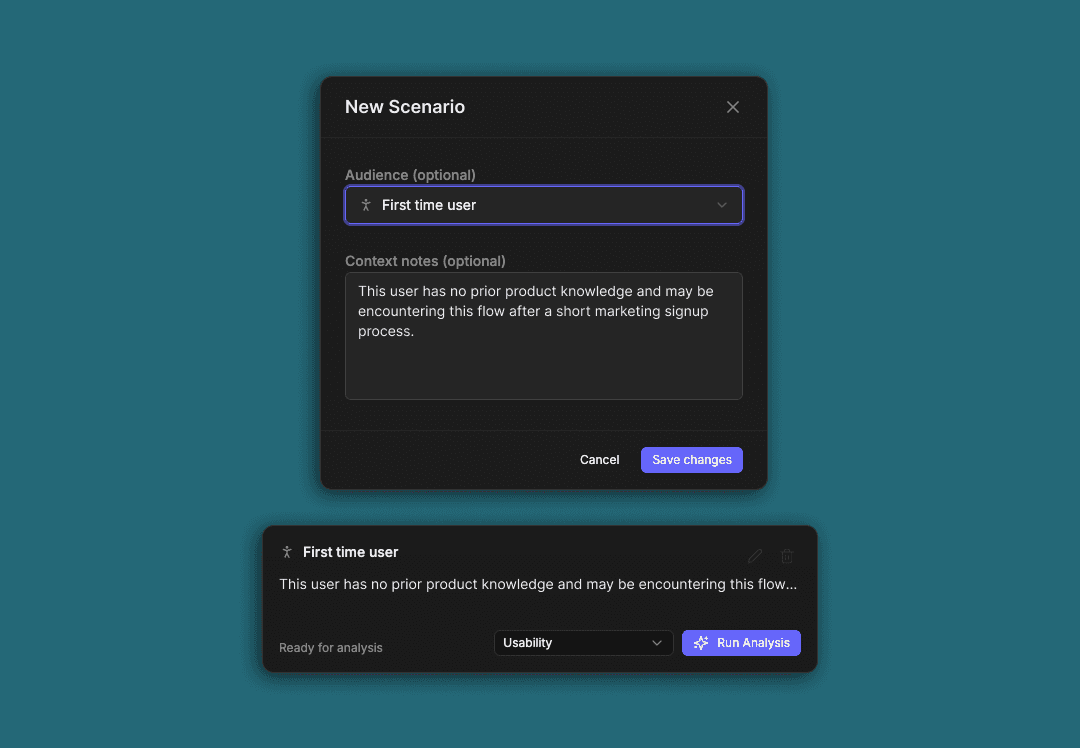The width and height of the screenshot is (1080, 748).
Task: Click the pencil edit icon on scenario card
Action: pos(755,556)
